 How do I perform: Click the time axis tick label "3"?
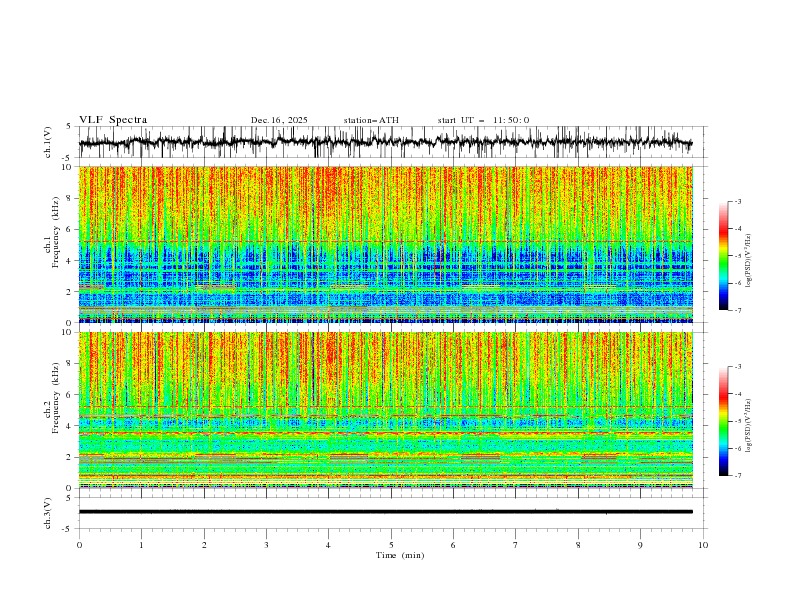[x=266, y=545]
